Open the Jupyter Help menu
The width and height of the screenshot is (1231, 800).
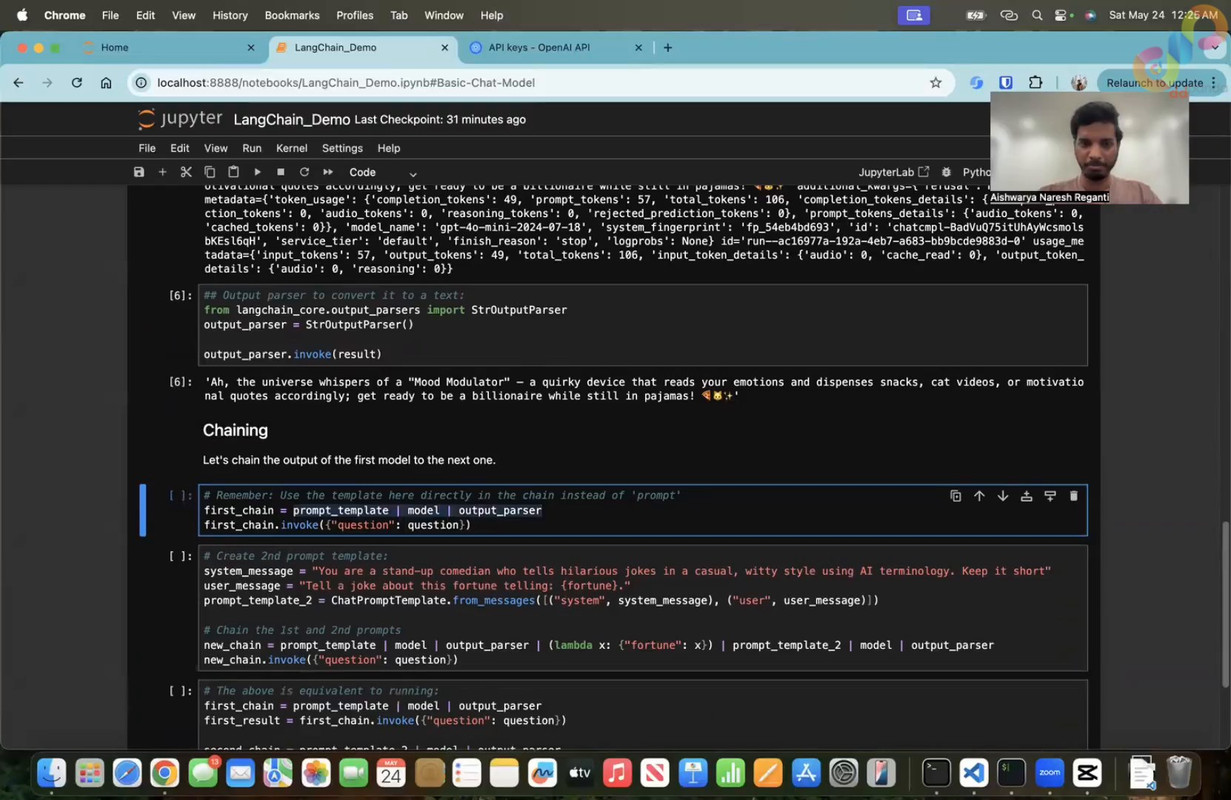point(389,148)
